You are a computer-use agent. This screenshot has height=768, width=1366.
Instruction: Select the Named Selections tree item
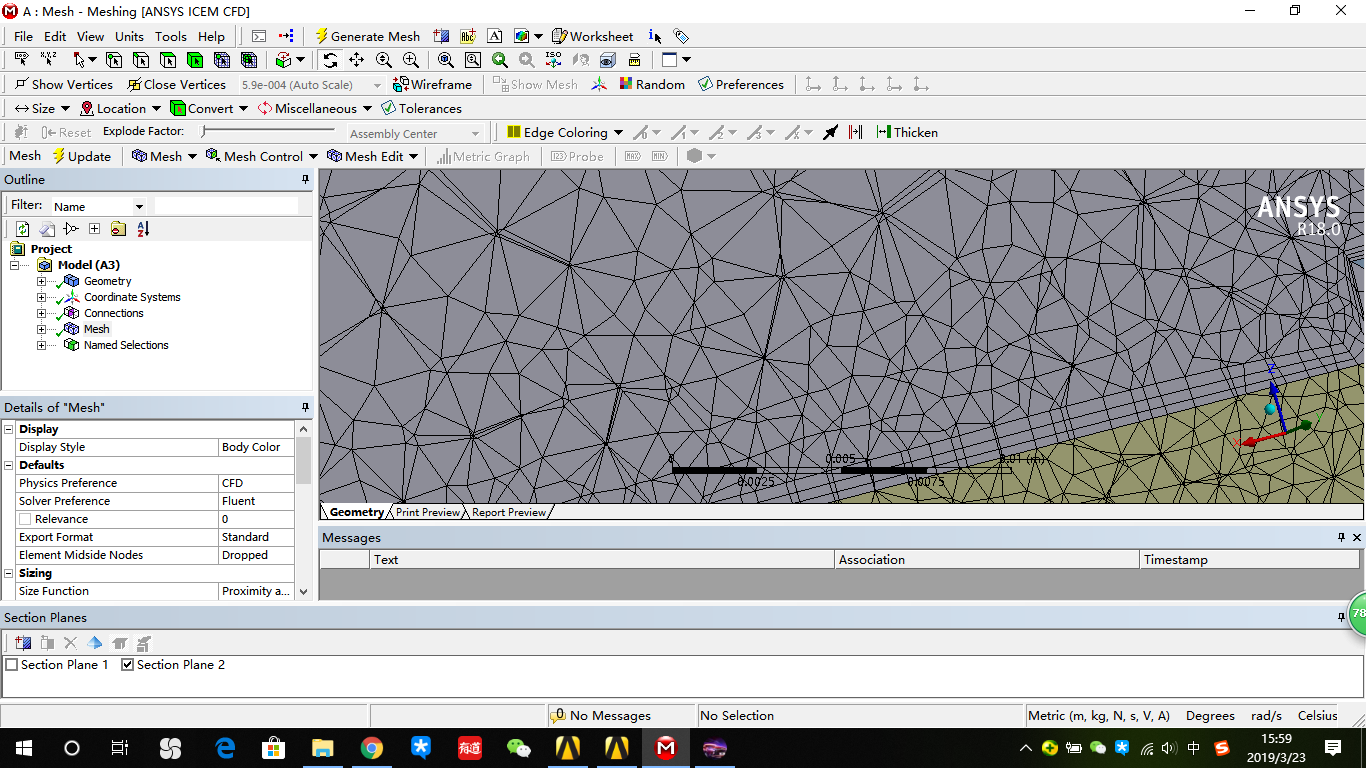126,345
